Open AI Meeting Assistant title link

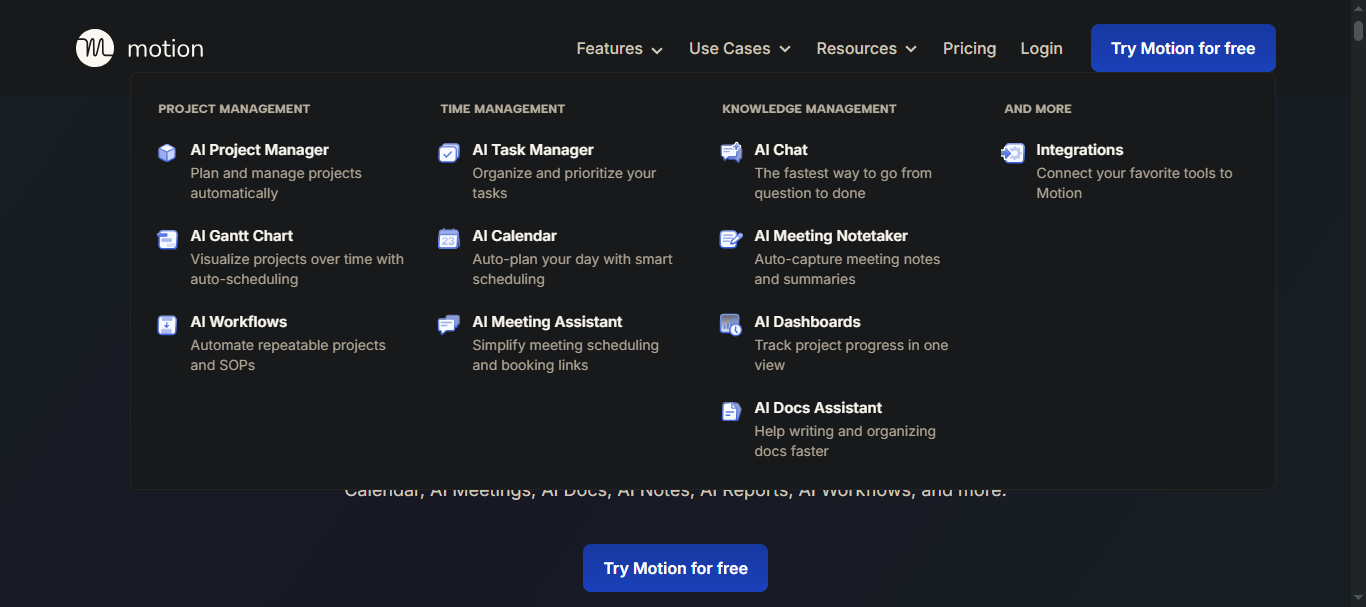point(547,322)
